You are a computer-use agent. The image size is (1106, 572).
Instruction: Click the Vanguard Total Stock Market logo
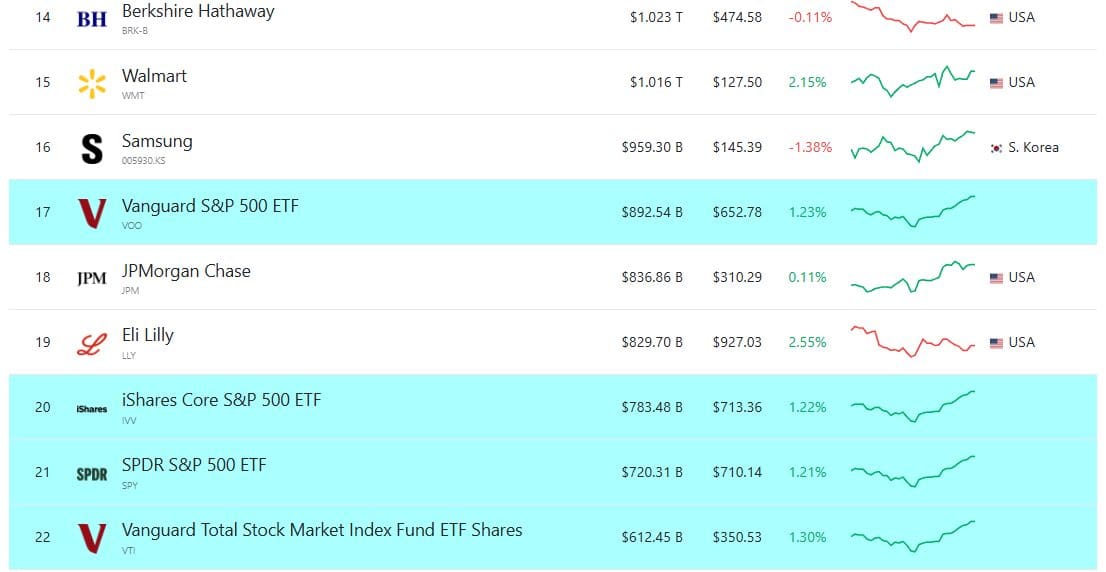[92, 538]
